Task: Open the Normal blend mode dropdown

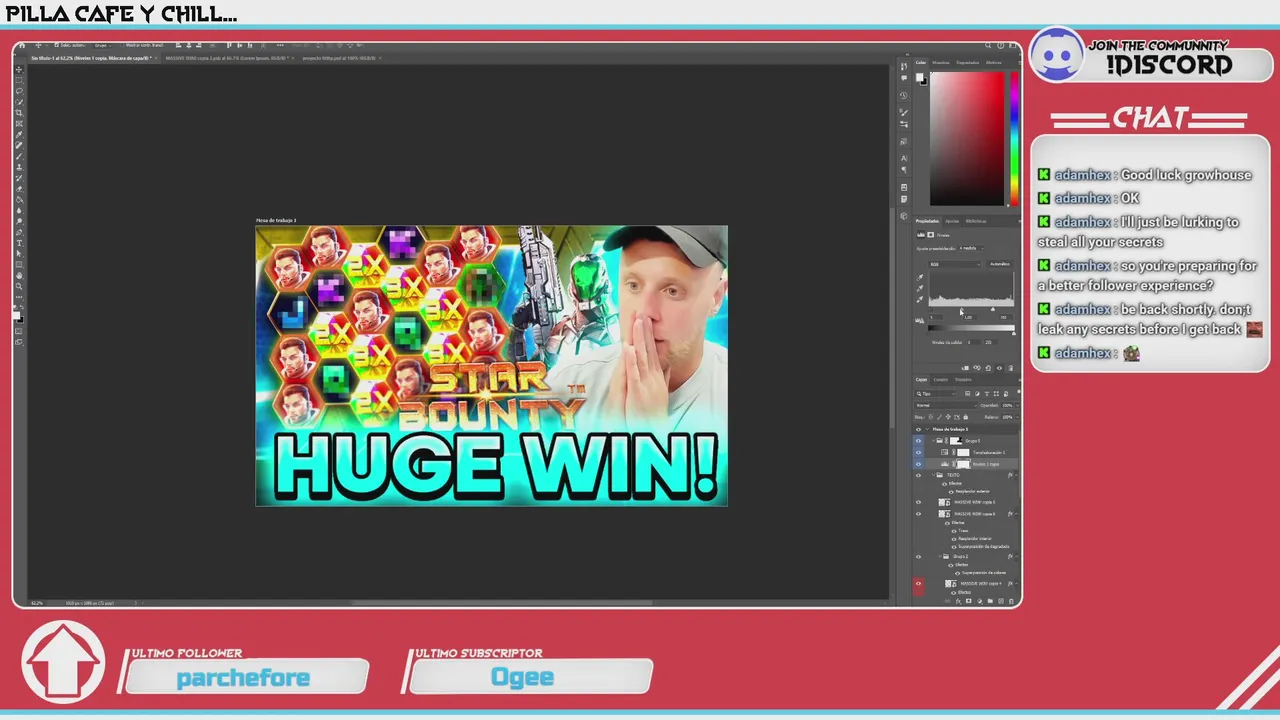Action: (x=945, y=405)
